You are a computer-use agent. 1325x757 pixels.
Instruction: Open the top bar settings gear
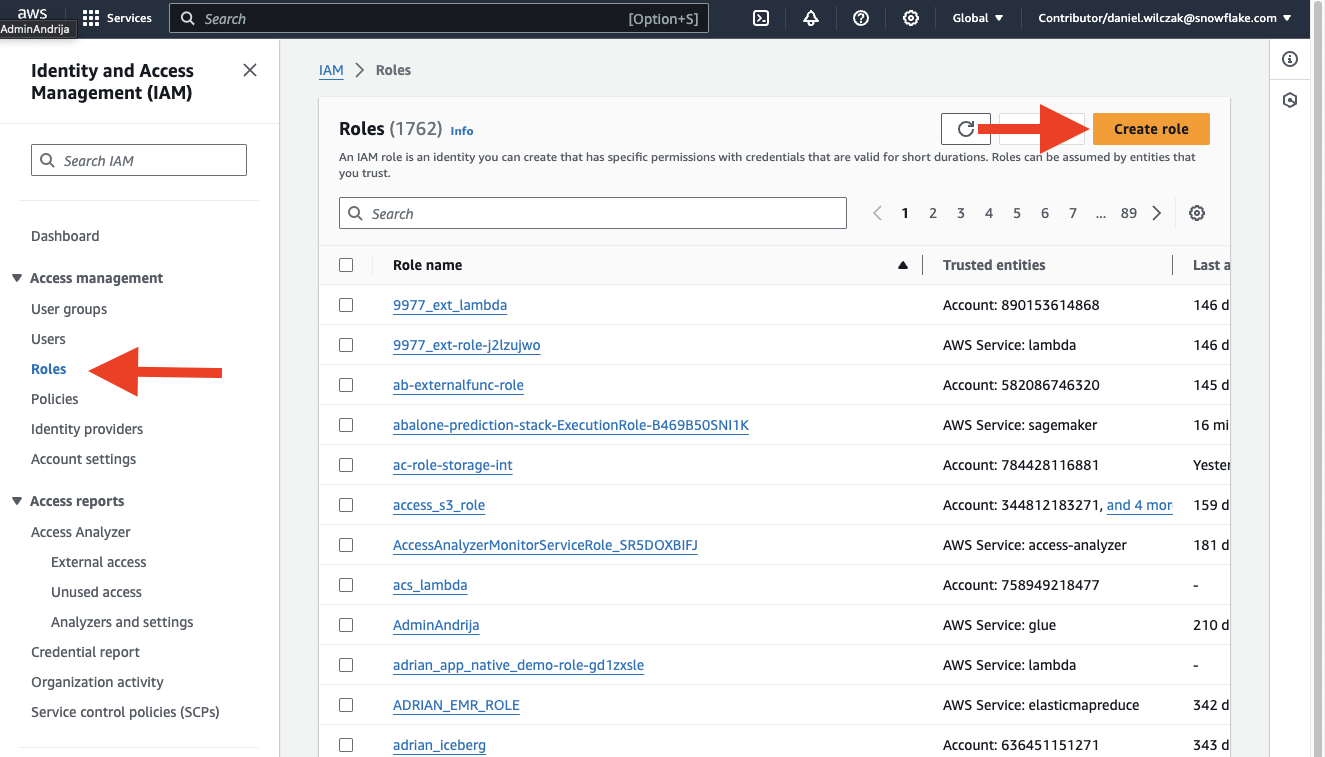pos(911,18)
